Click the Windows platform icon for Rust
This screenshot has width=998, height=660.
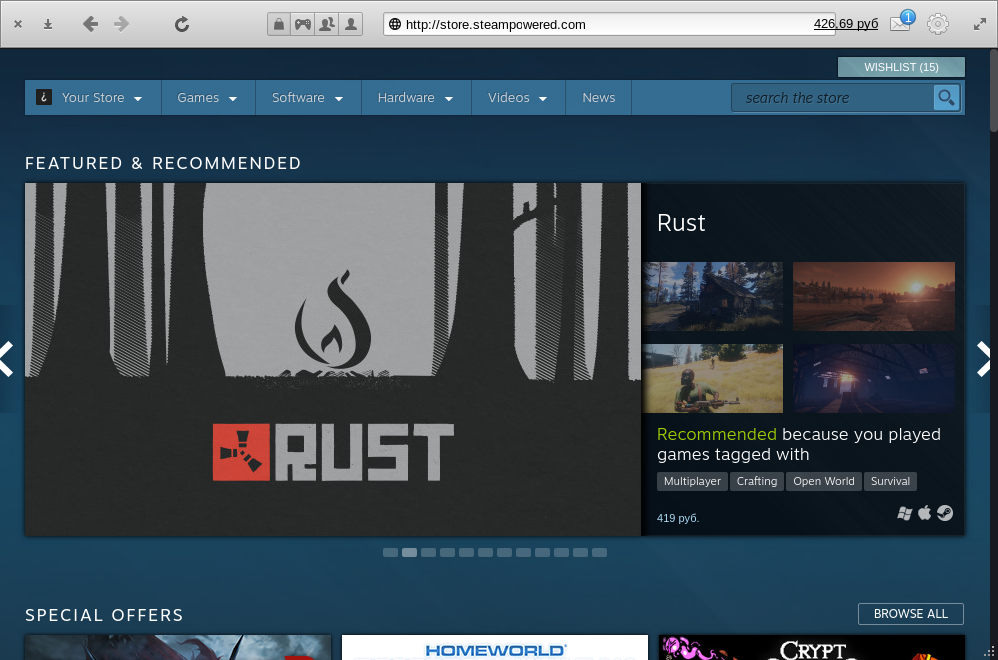[x=904, y=513]
